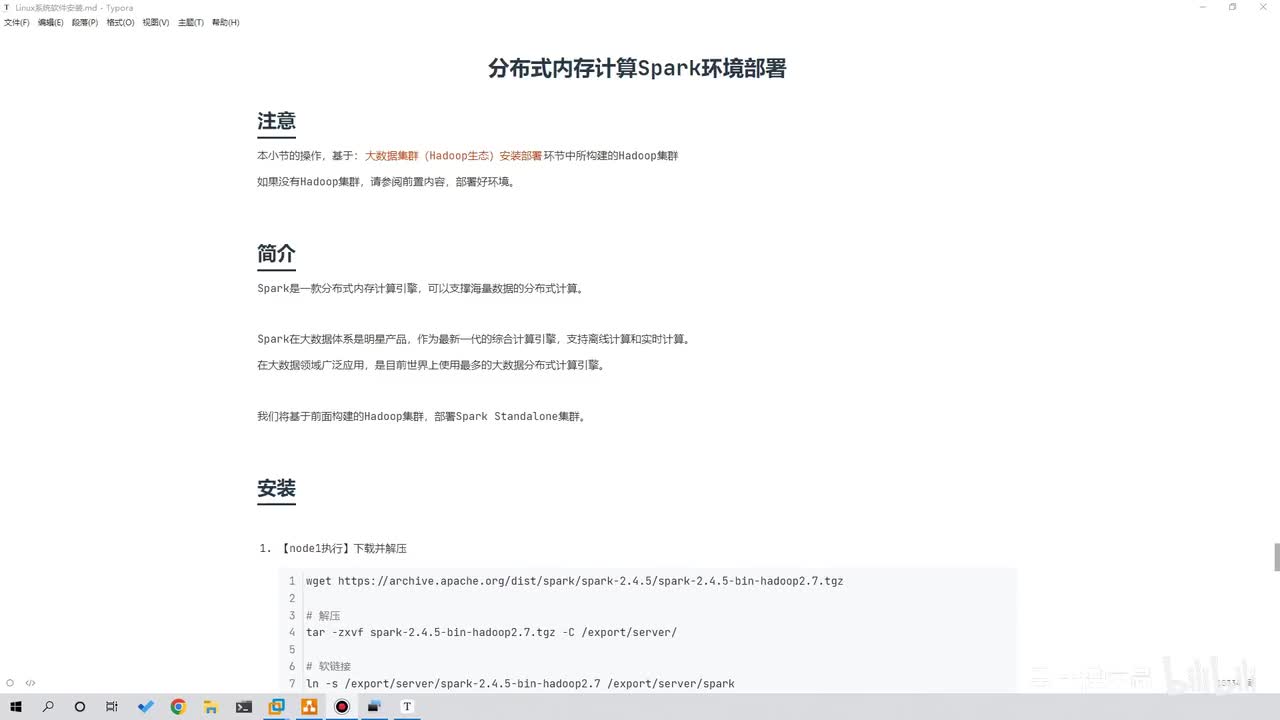Screen dimensions: 1280x720
Task: Open orange diagram app in taskbar
Action: tap(309, 706)
